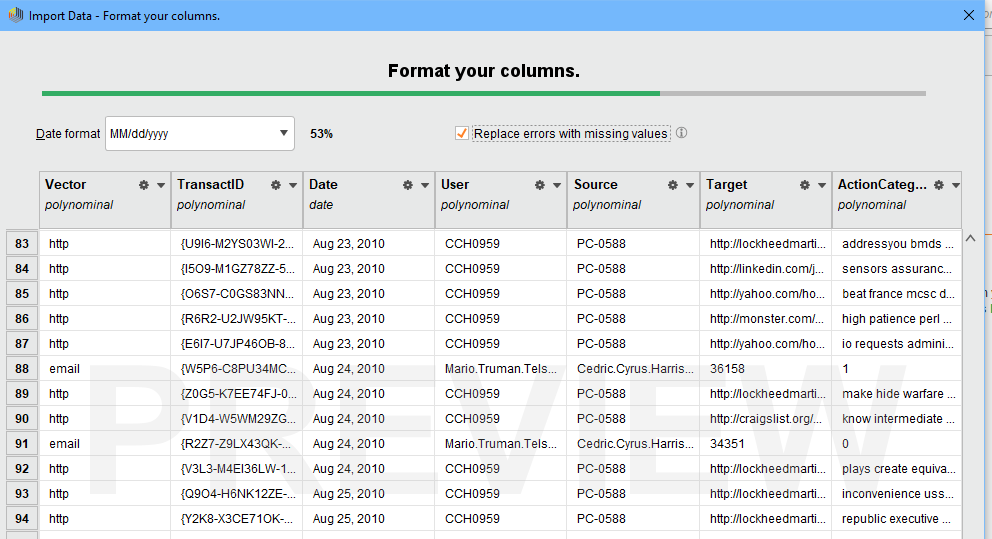Image resolution: width=992 pixels, height=539 pixels.
Task: Open the Date format combo box
Action: point(200,133)
